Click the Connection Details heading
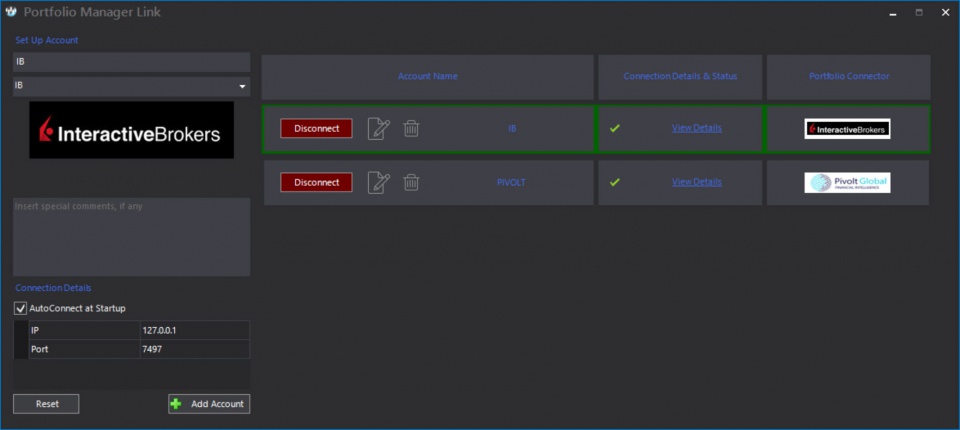The height and width of the screenshot is (430, 960). tap(53, 288)
